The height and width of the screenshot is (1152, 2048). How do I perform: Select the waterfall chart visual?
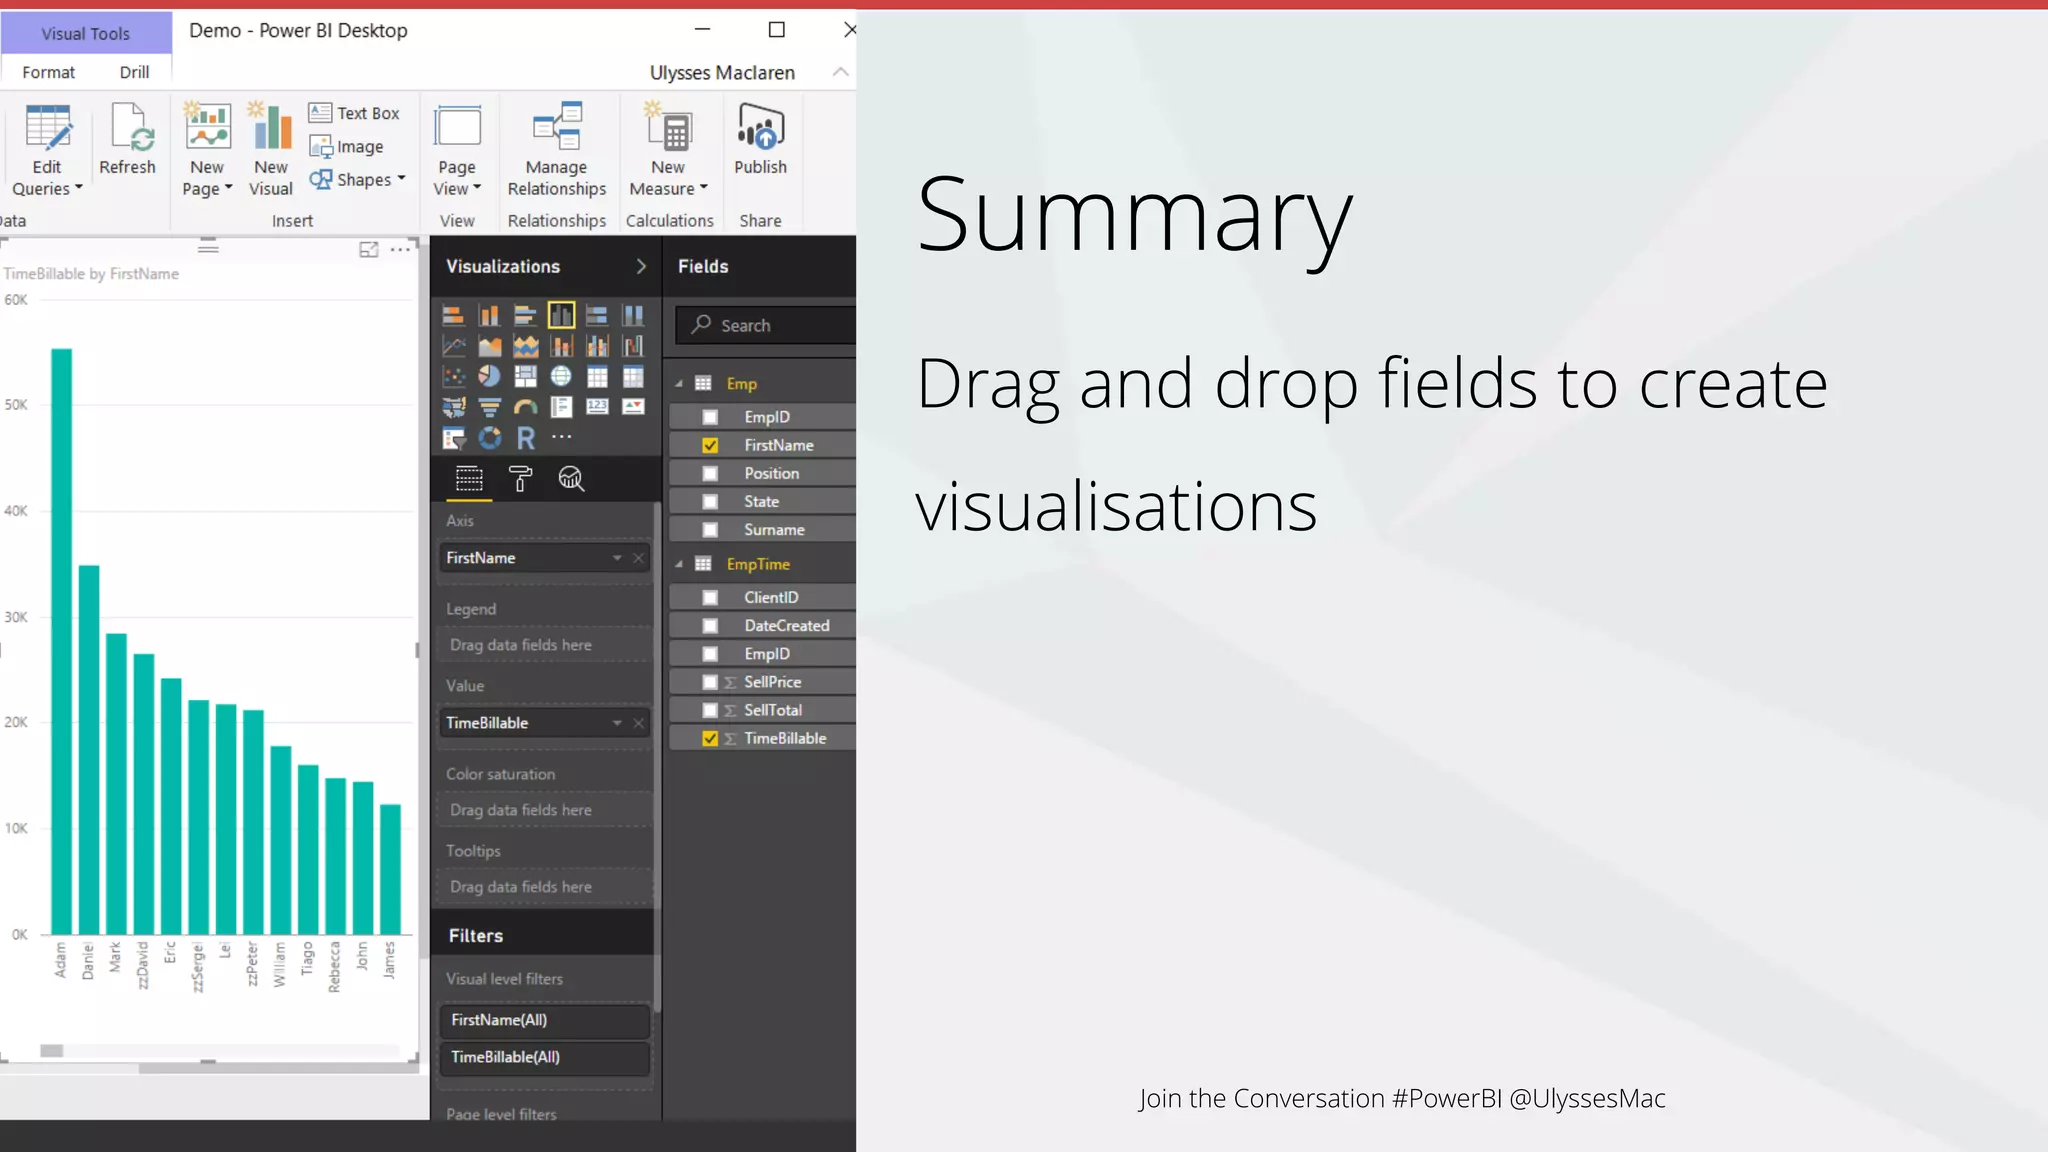click(x=633, y=346)
